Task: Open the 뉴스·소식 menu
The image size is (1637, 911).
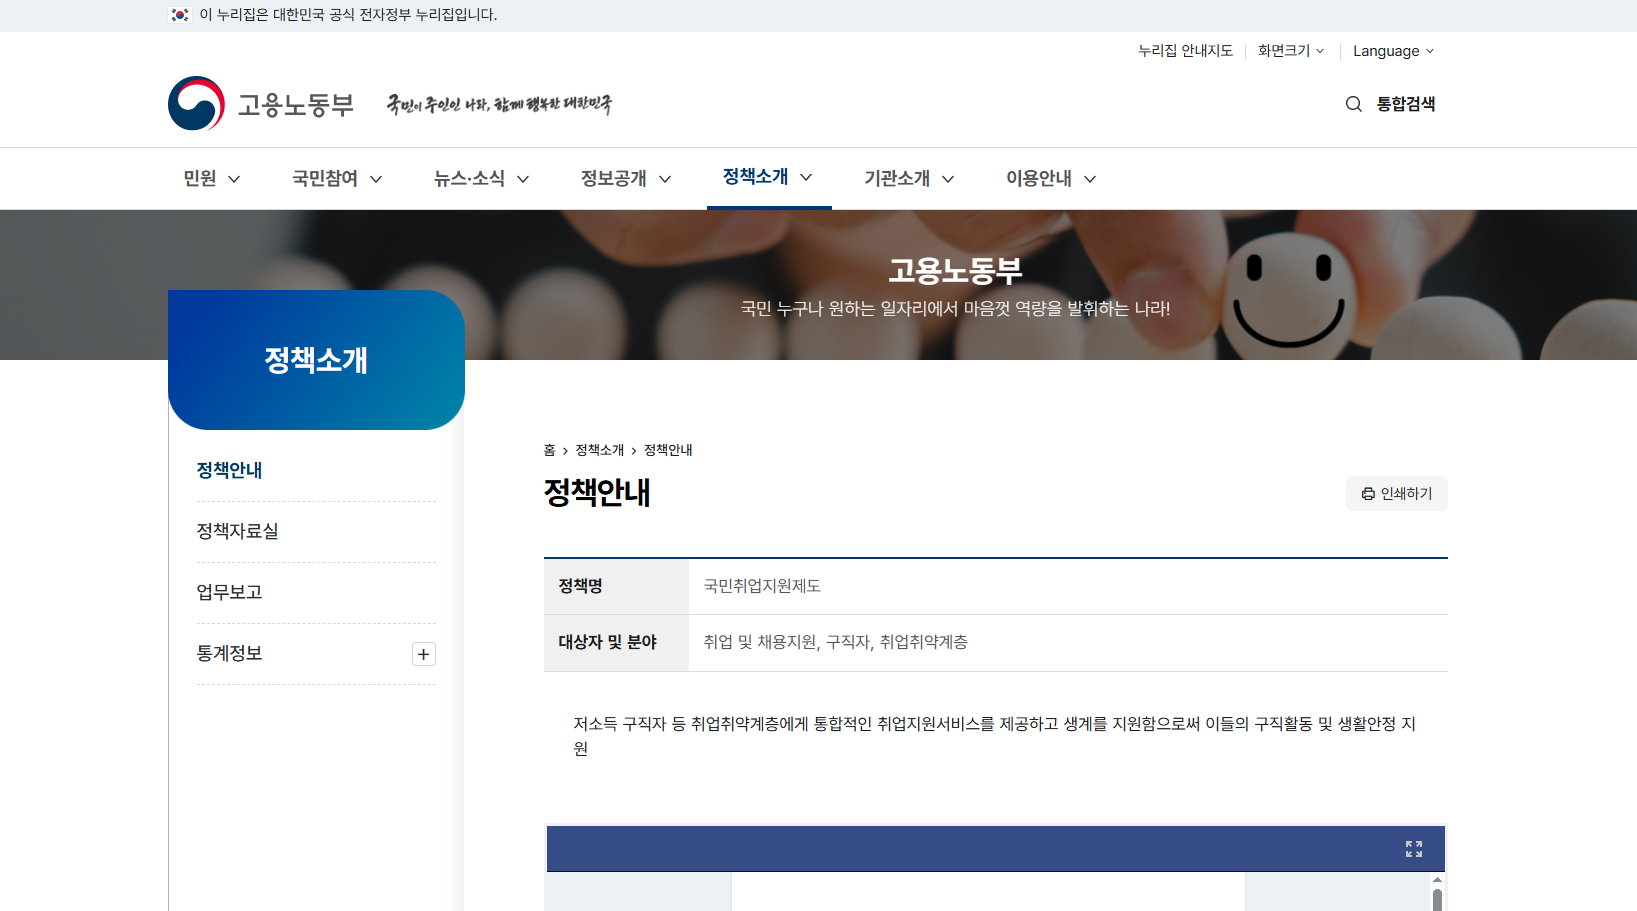Action: point(480,179)
